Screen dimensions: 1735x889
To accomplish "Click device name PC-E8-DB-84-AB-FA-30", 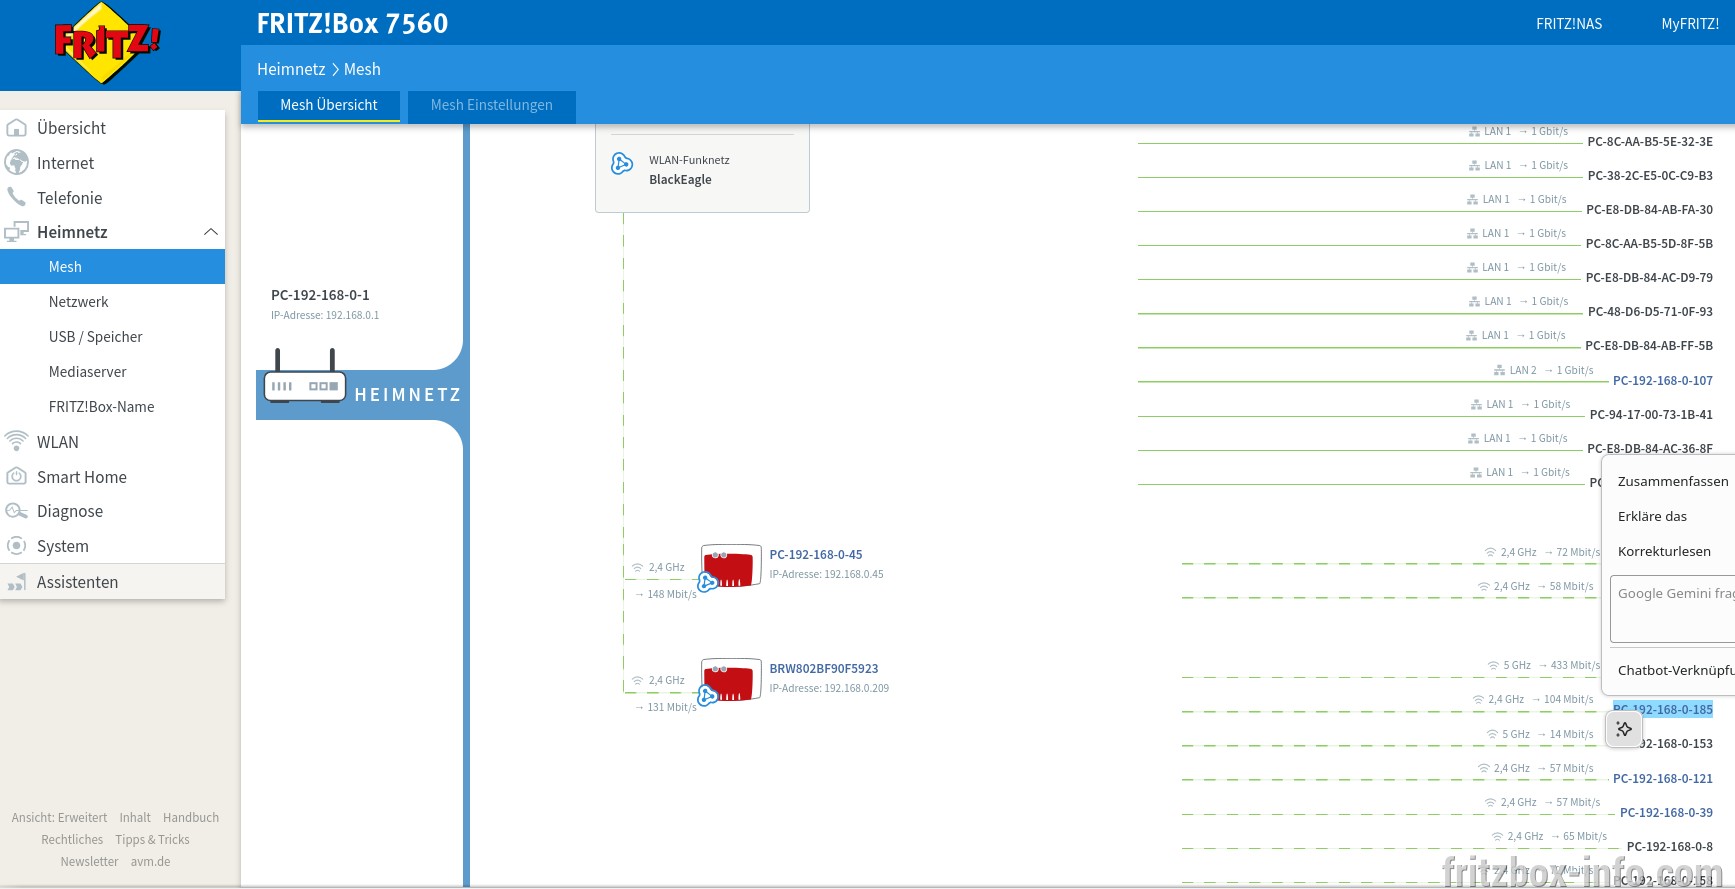I will point(1650,210).
